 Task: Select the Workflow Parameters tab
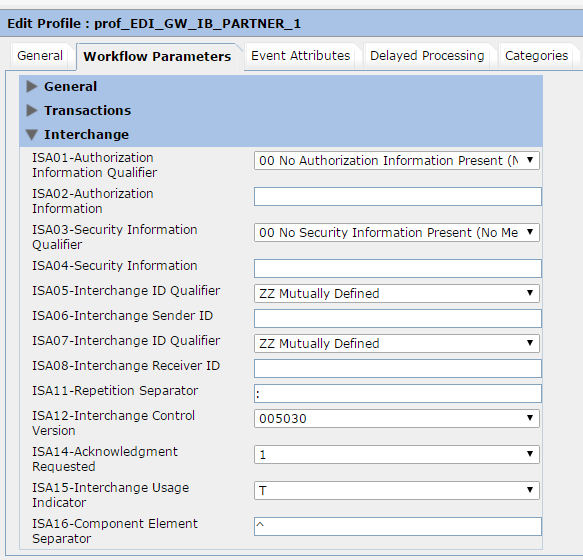pos(157,57)
